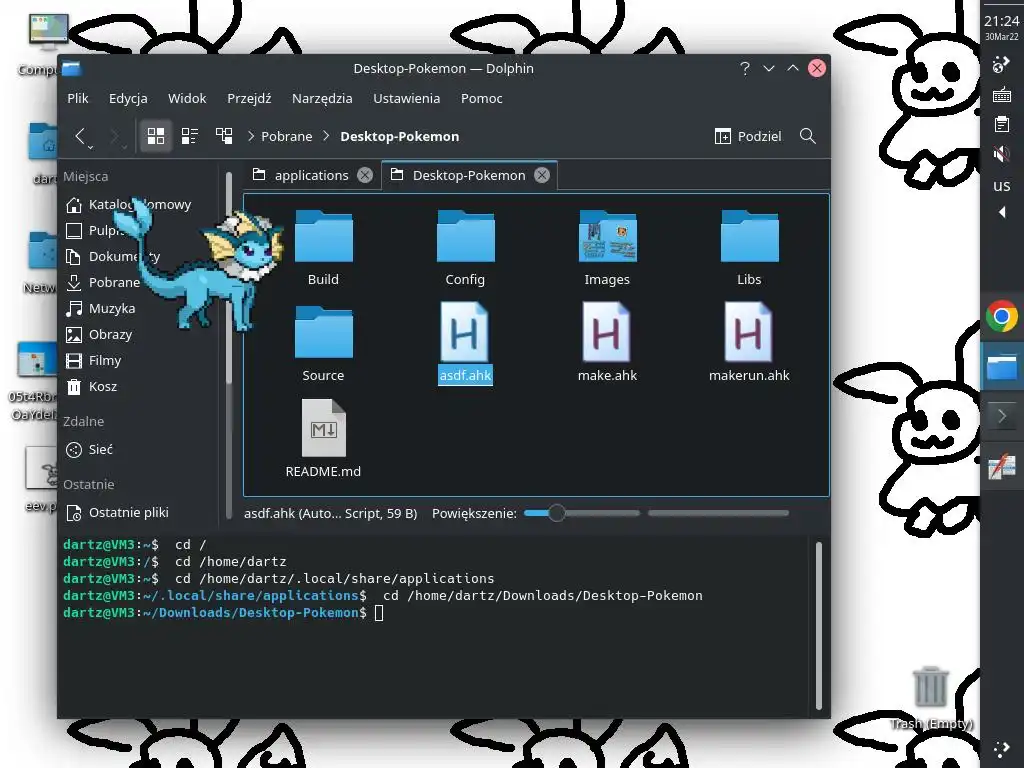Viewport: 1024px width, 768px height.
Task: Open the search magnifier in Dolphin
Action: (808, 136)
